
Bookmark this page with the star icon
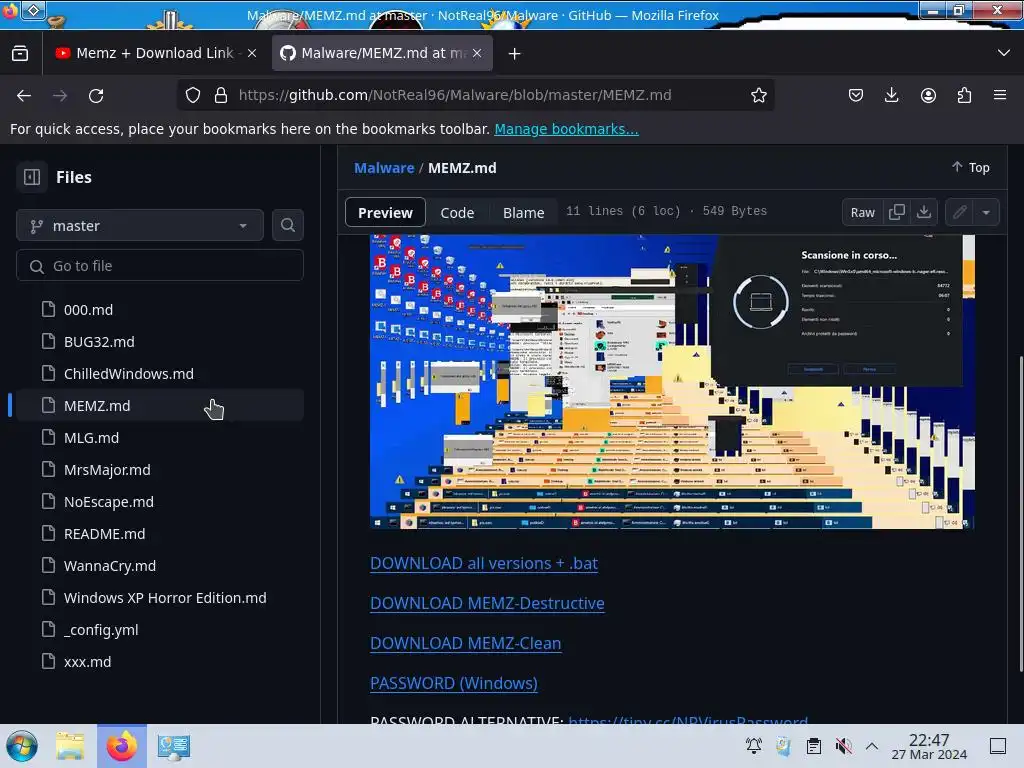pyautogui.click(x=758, y=95)
